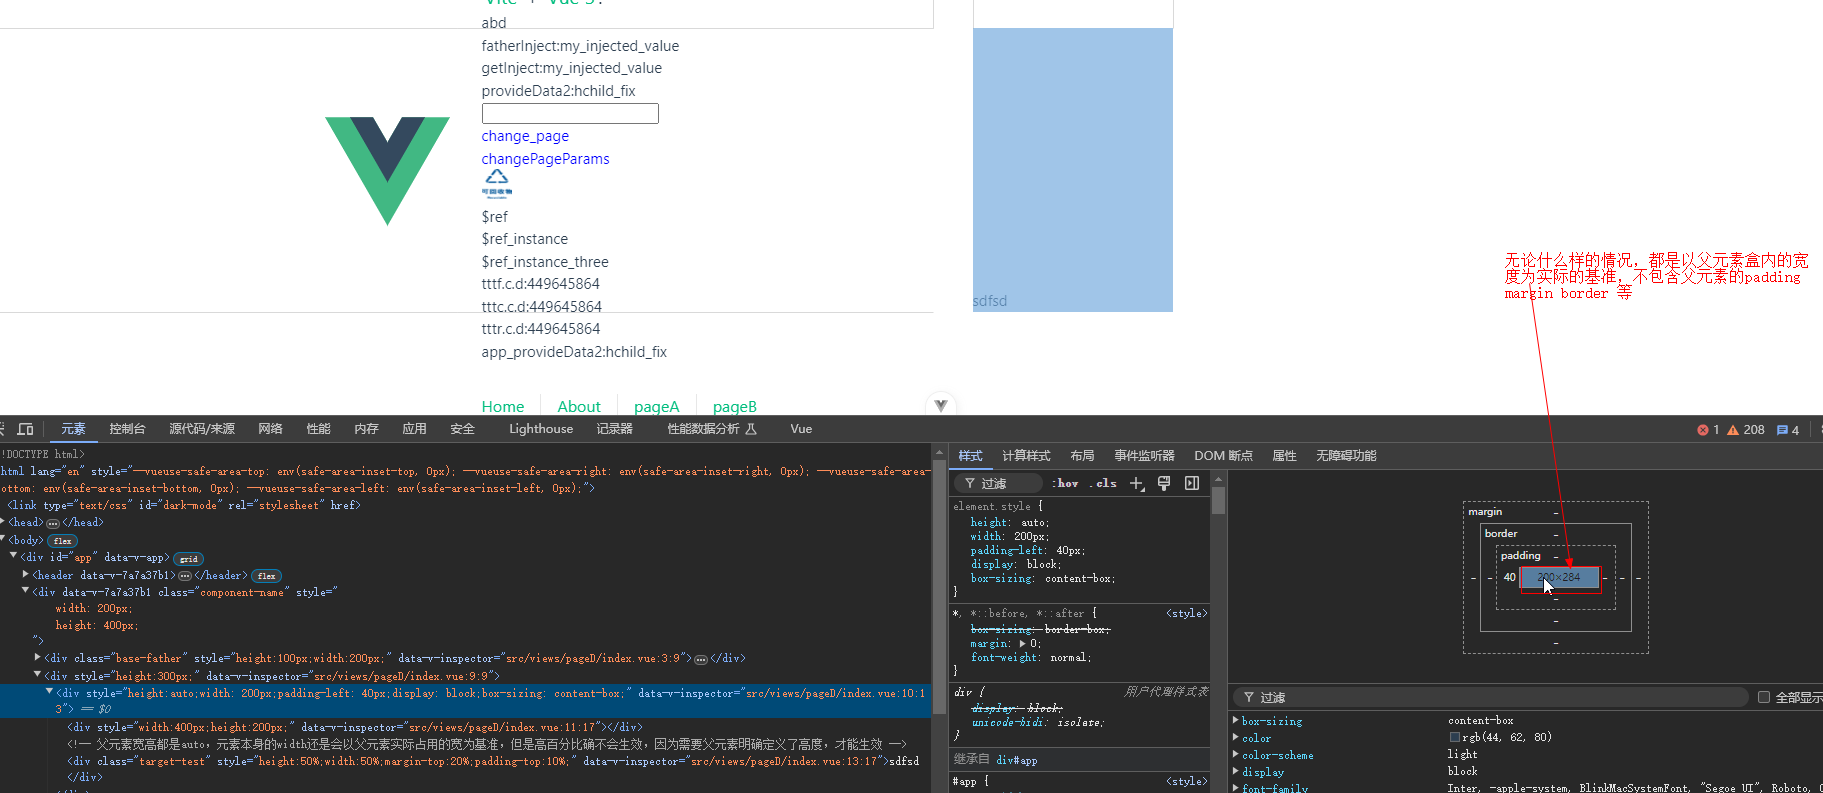This screenshot has height=793, width=1823.
Task: Open the 内存 Memory tab
Action: point(366,429)
